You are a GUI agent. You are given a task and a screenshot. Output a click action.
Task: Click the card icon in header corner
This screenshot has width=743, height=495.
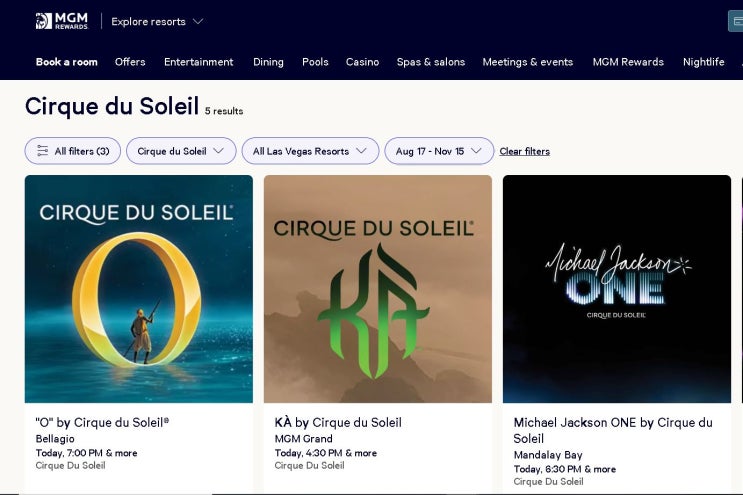coord(736,21)
